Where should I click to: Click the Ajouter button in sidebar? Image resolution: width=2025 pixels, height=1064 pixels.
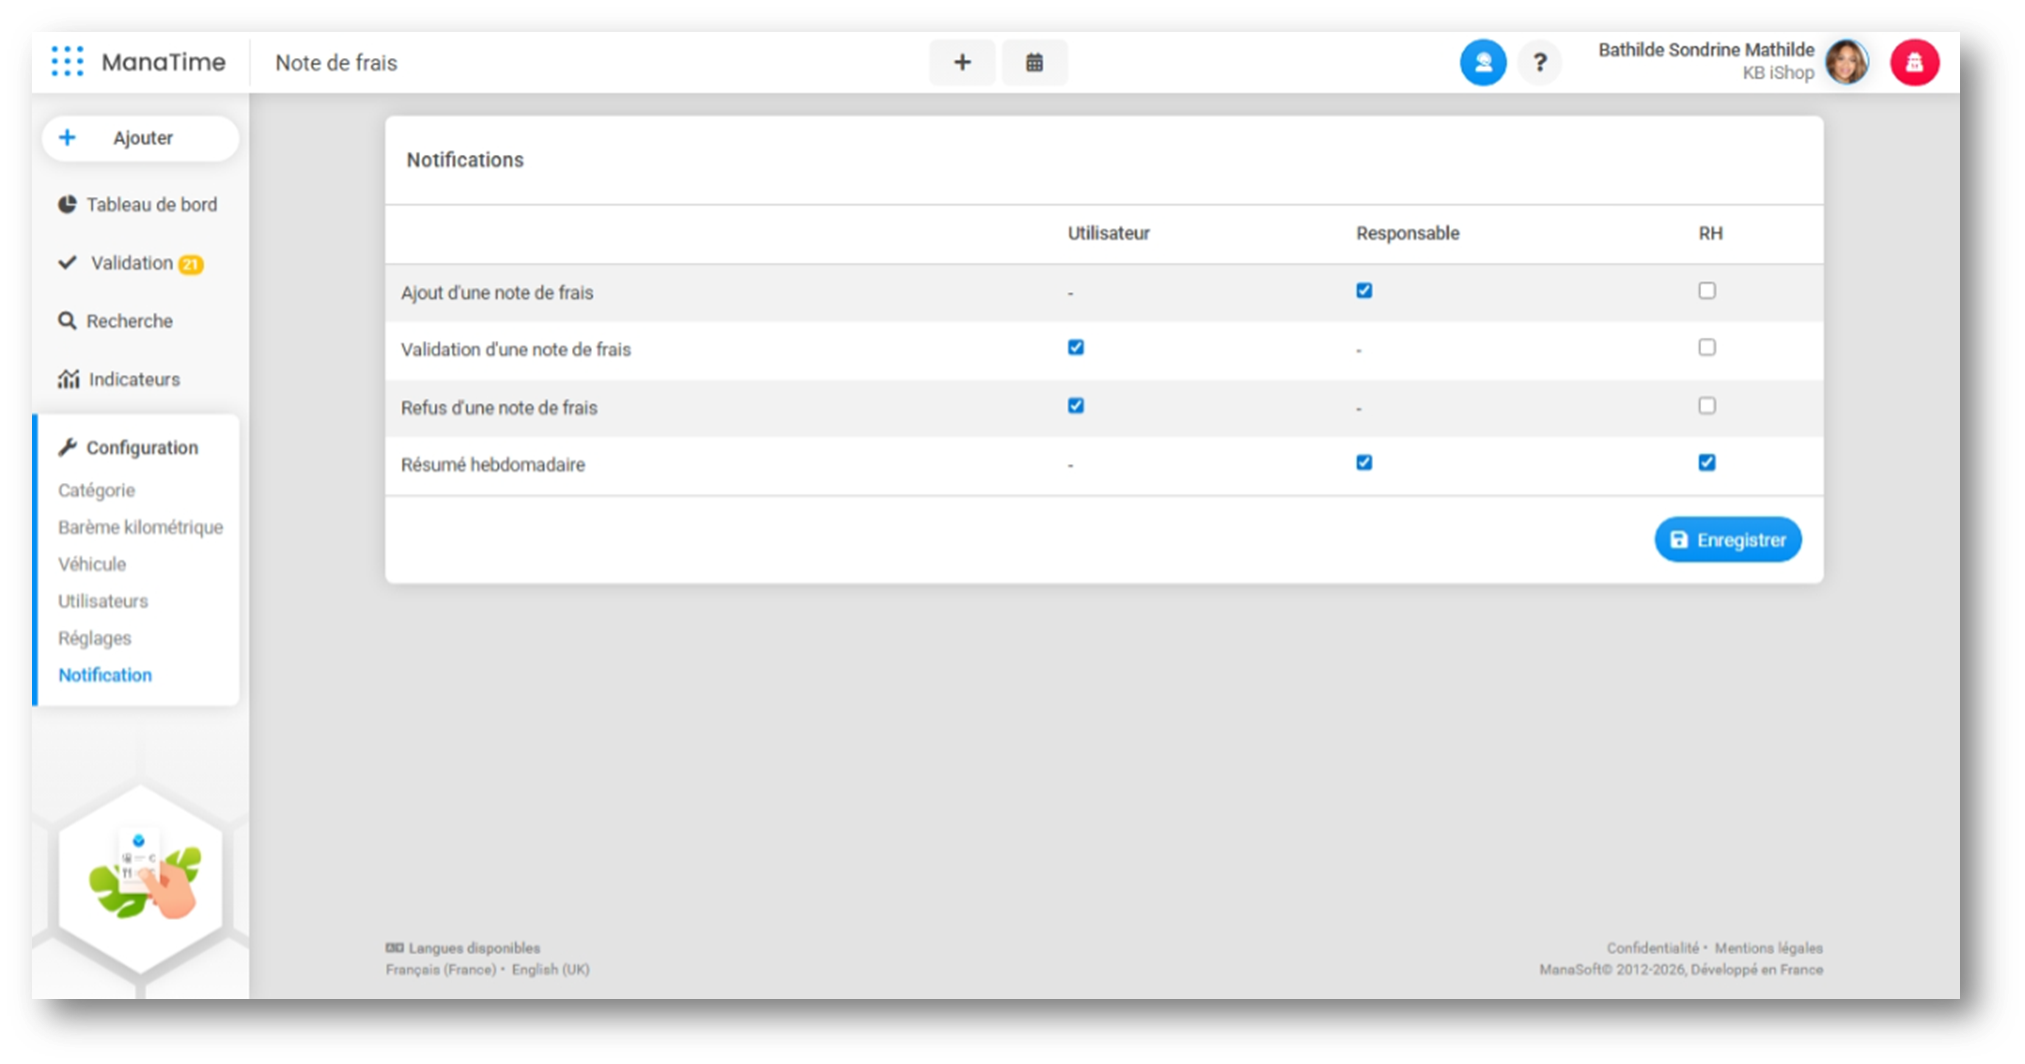click(140, 138)
